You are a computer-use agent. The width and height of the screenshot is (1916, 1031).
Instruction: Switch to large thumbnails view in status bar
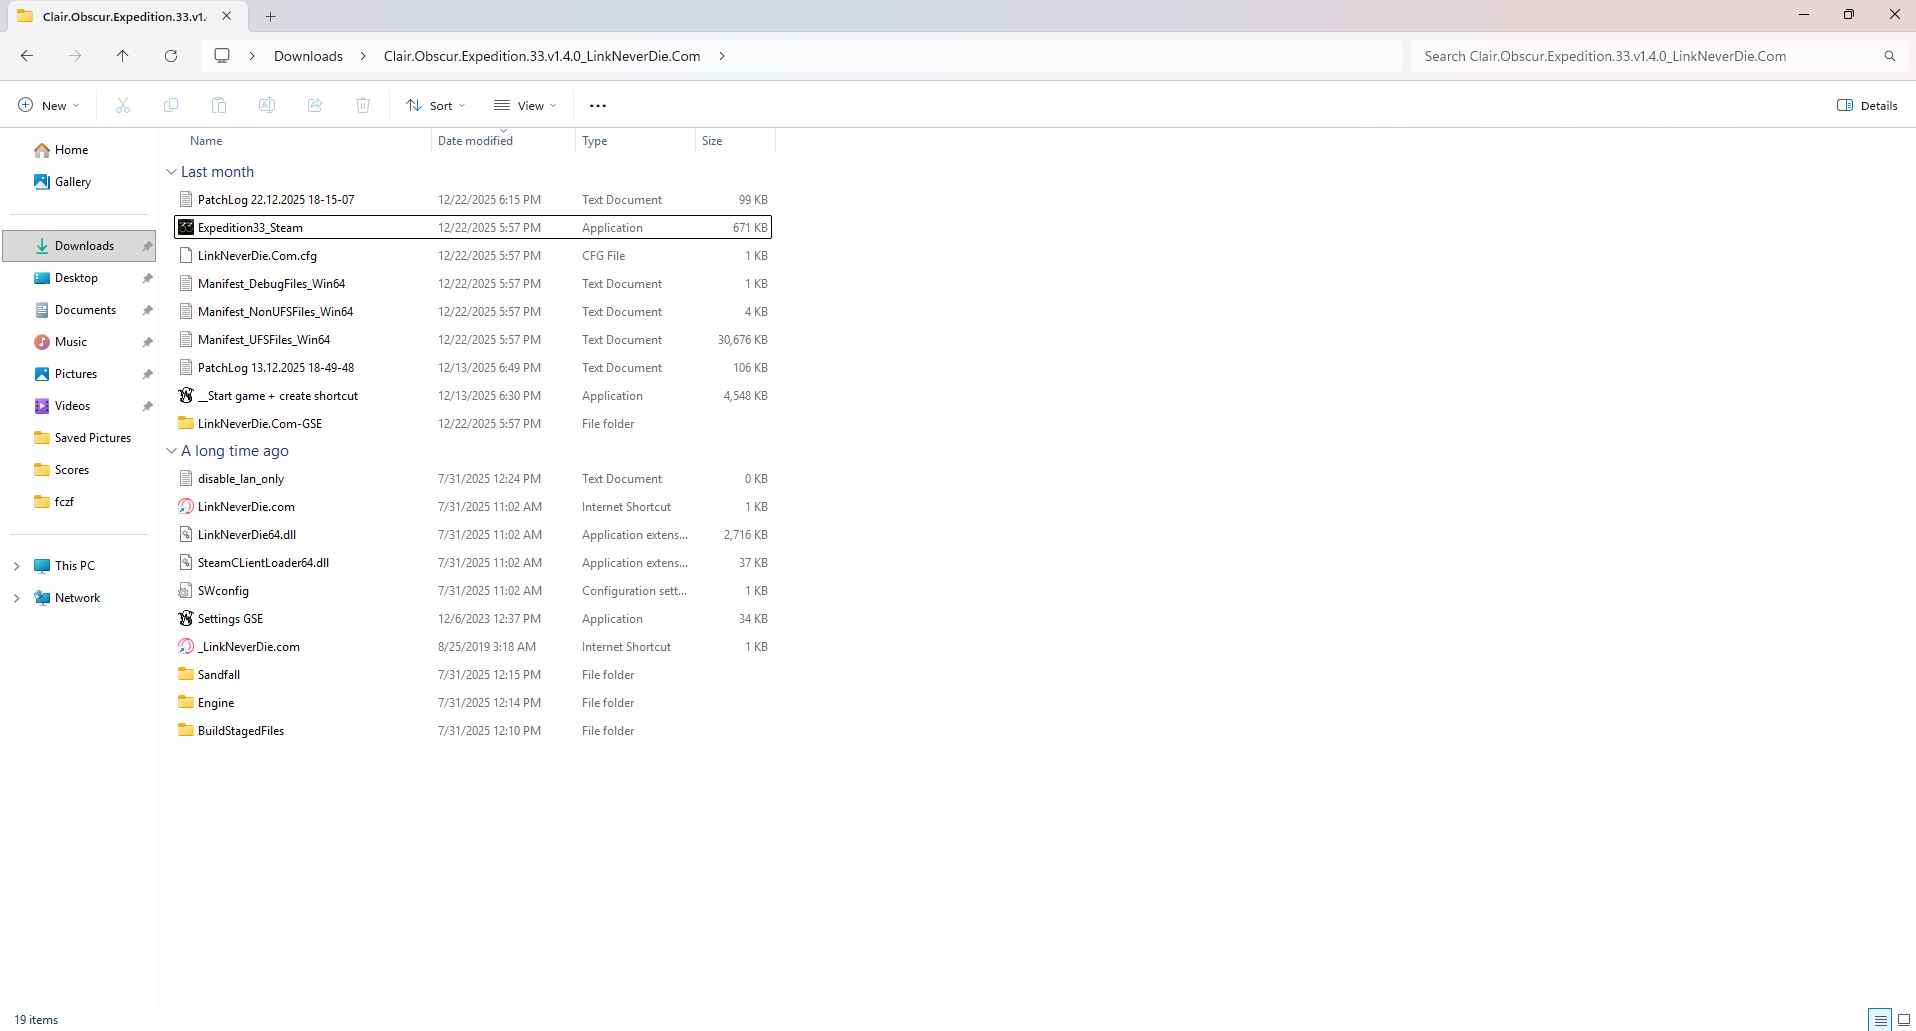[1903, 1020]
